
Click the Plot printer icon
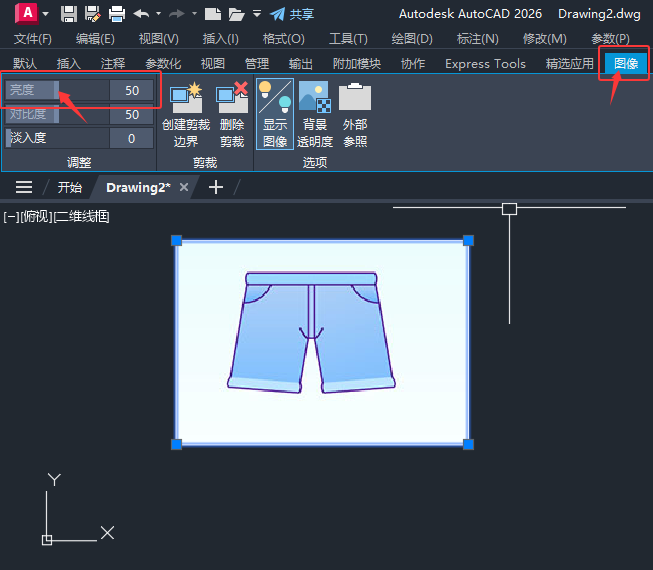coord(117,14)
